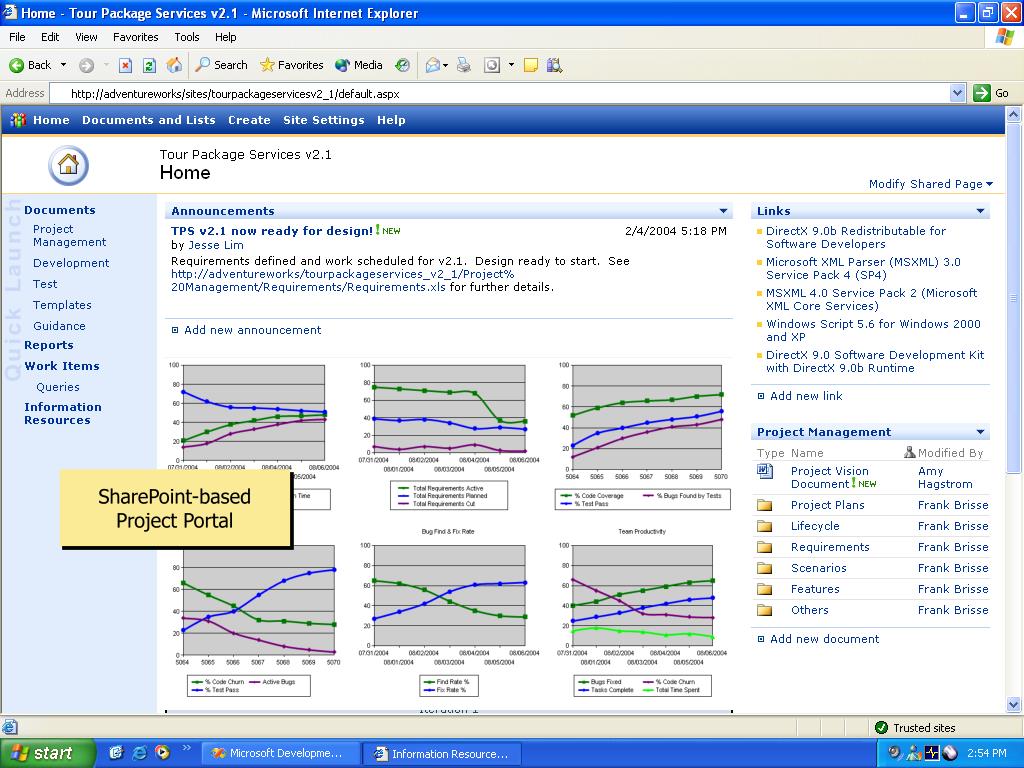The image size is (1024, 768).
Task: Click the Back navigation arrow icon
Action: coord(16,65)
